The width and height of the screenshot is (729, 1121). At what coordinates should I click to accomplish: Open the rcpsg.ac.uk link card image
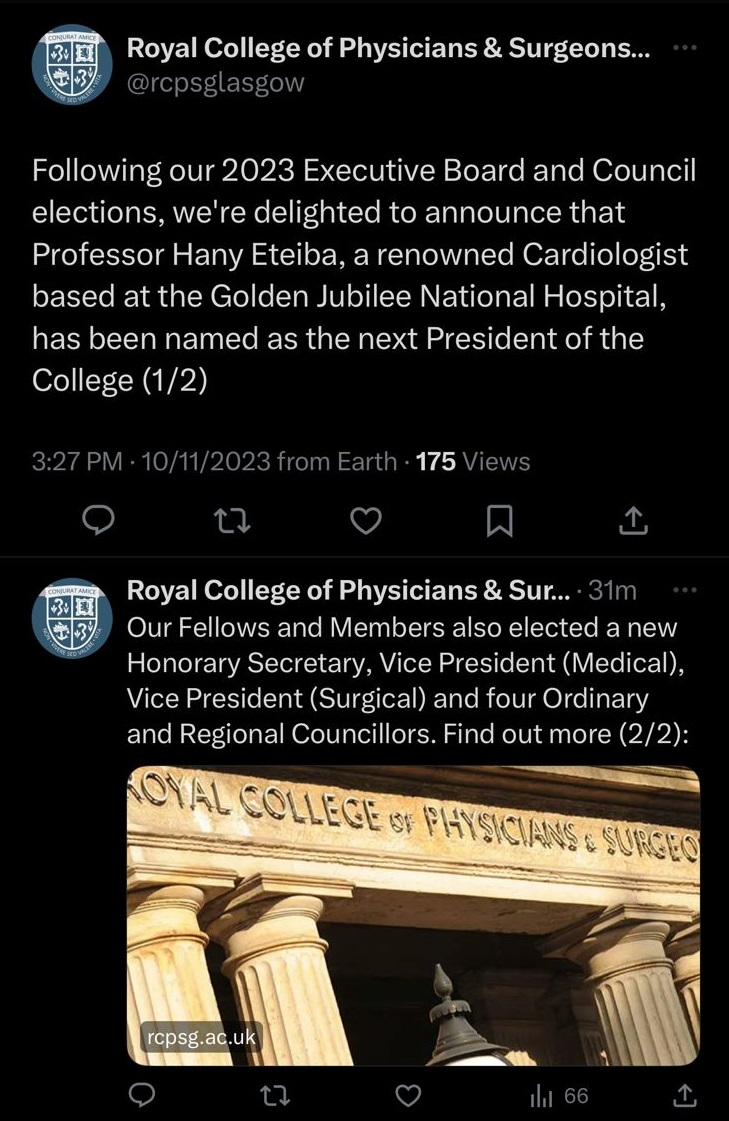(413, 915)
